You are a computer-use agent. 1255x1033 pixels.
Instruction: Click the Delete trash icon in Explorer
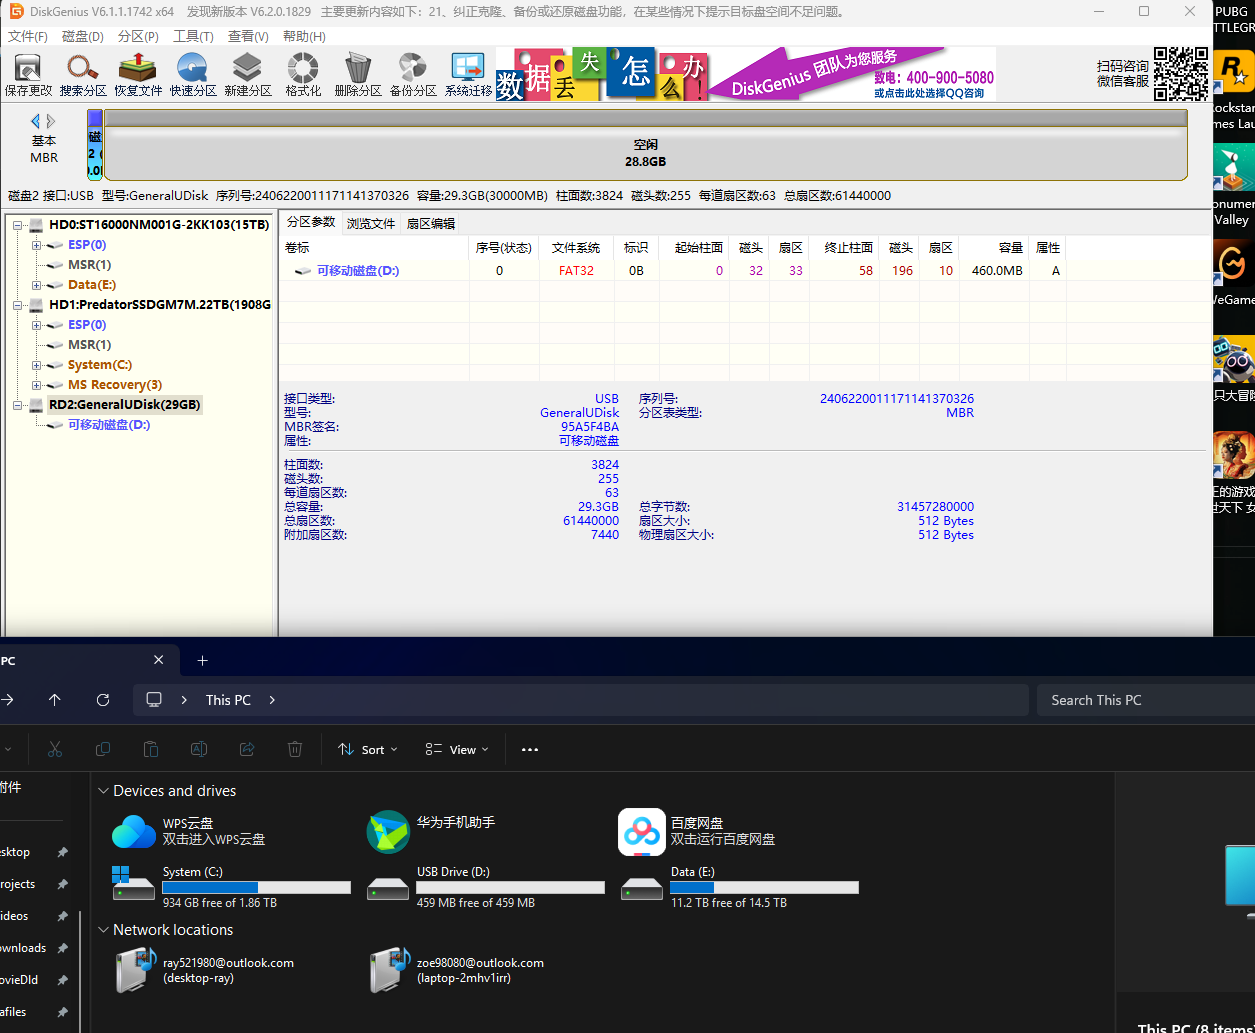click(295, 749)
